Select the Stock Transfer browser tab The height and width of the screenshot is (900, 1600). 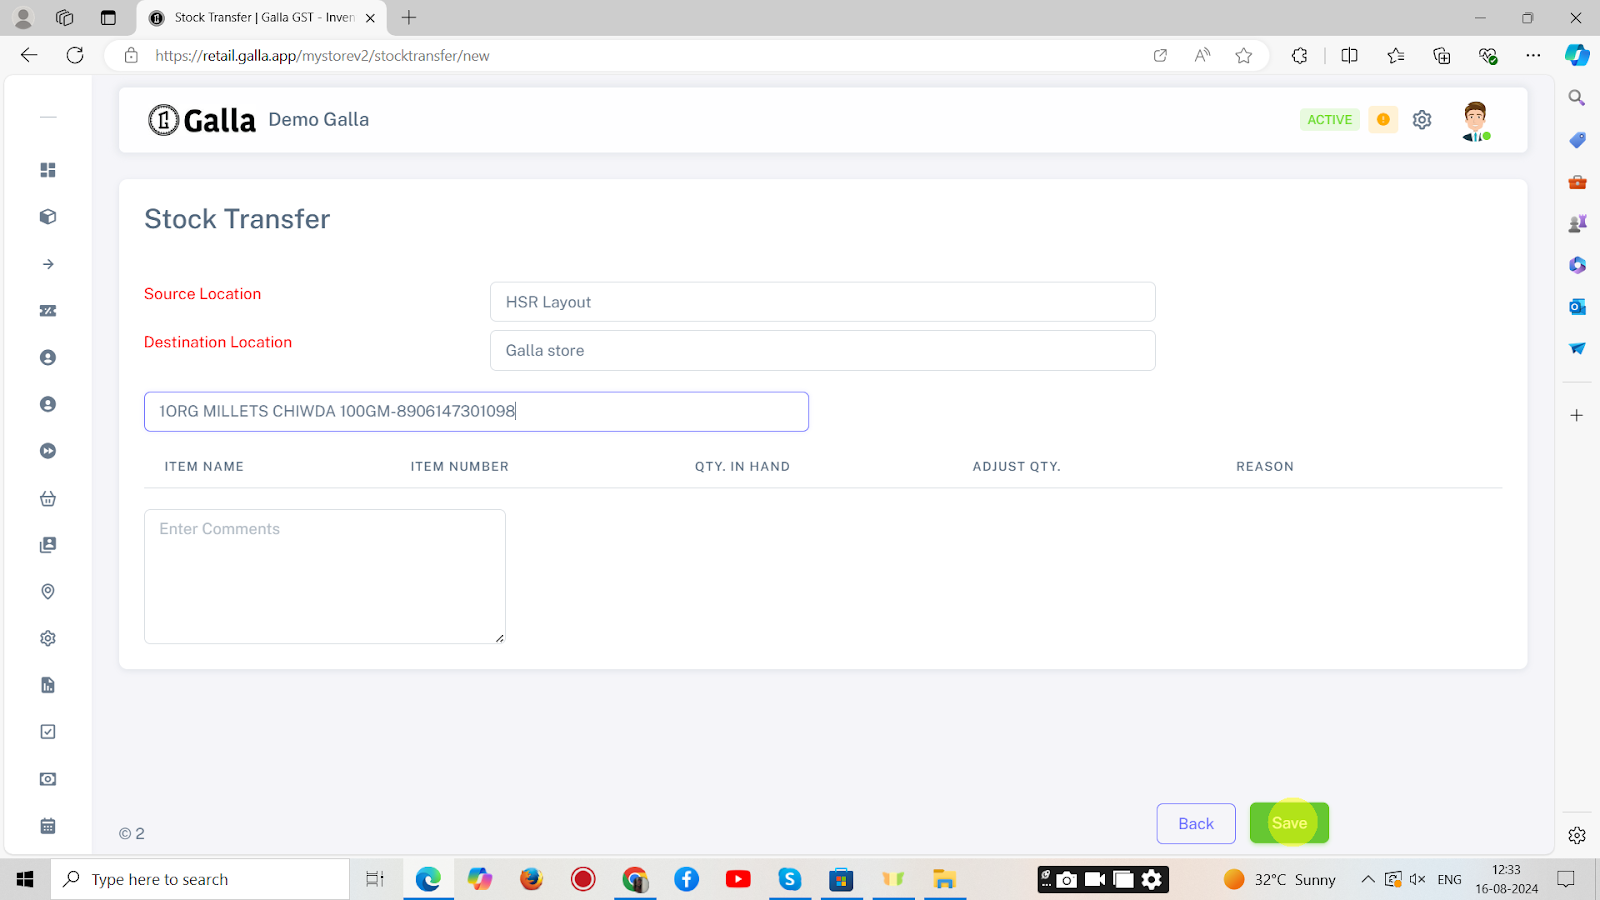(x=262, y=18)
